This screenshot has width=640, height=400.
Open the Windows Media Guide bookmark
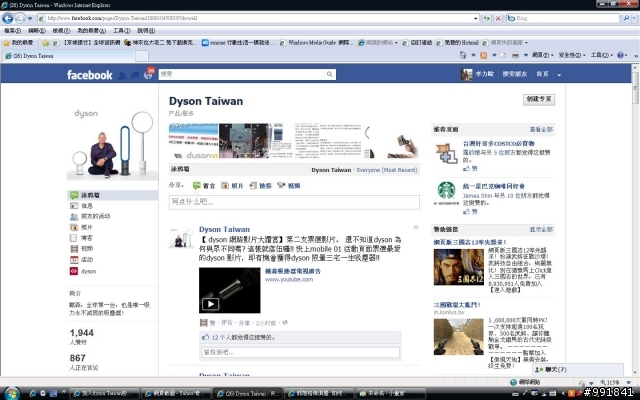[x=316, y=42]
